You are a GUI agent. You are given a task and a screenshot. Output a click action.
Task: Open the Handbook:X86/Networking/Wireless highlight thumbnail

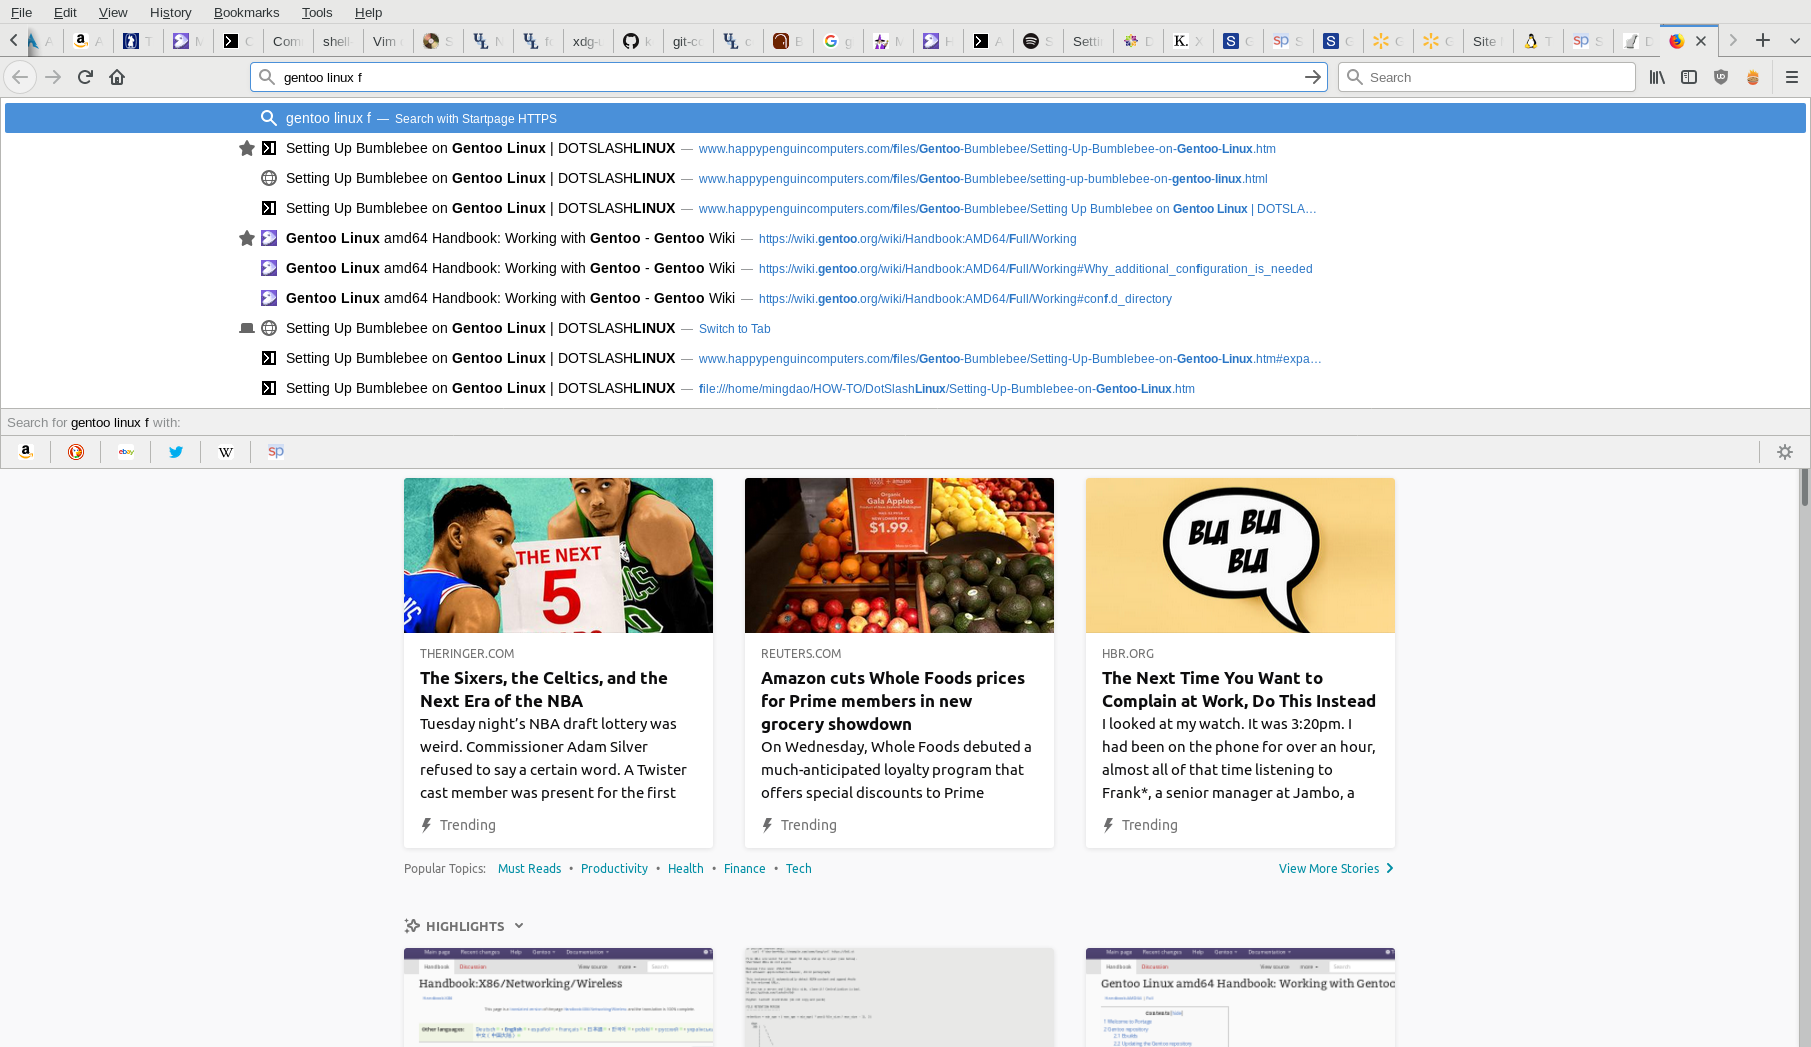[558, 997]
